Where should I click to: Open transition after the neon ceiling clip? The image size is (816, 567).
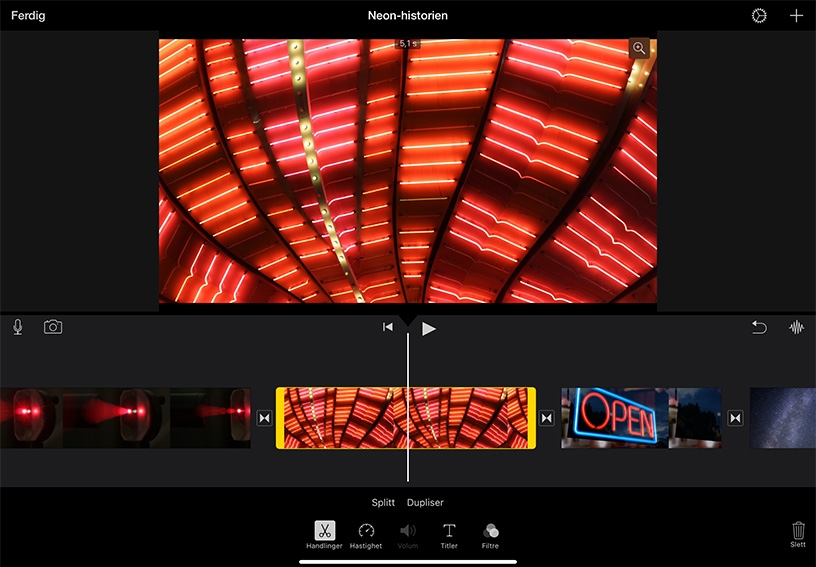(x=546, y=418)
